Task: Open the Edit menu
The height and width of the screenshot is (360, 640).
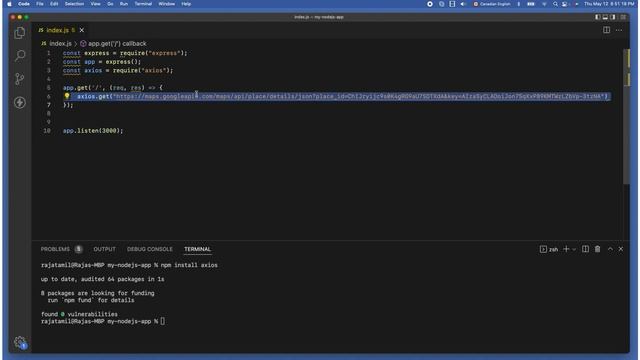Action: point(54,4)
